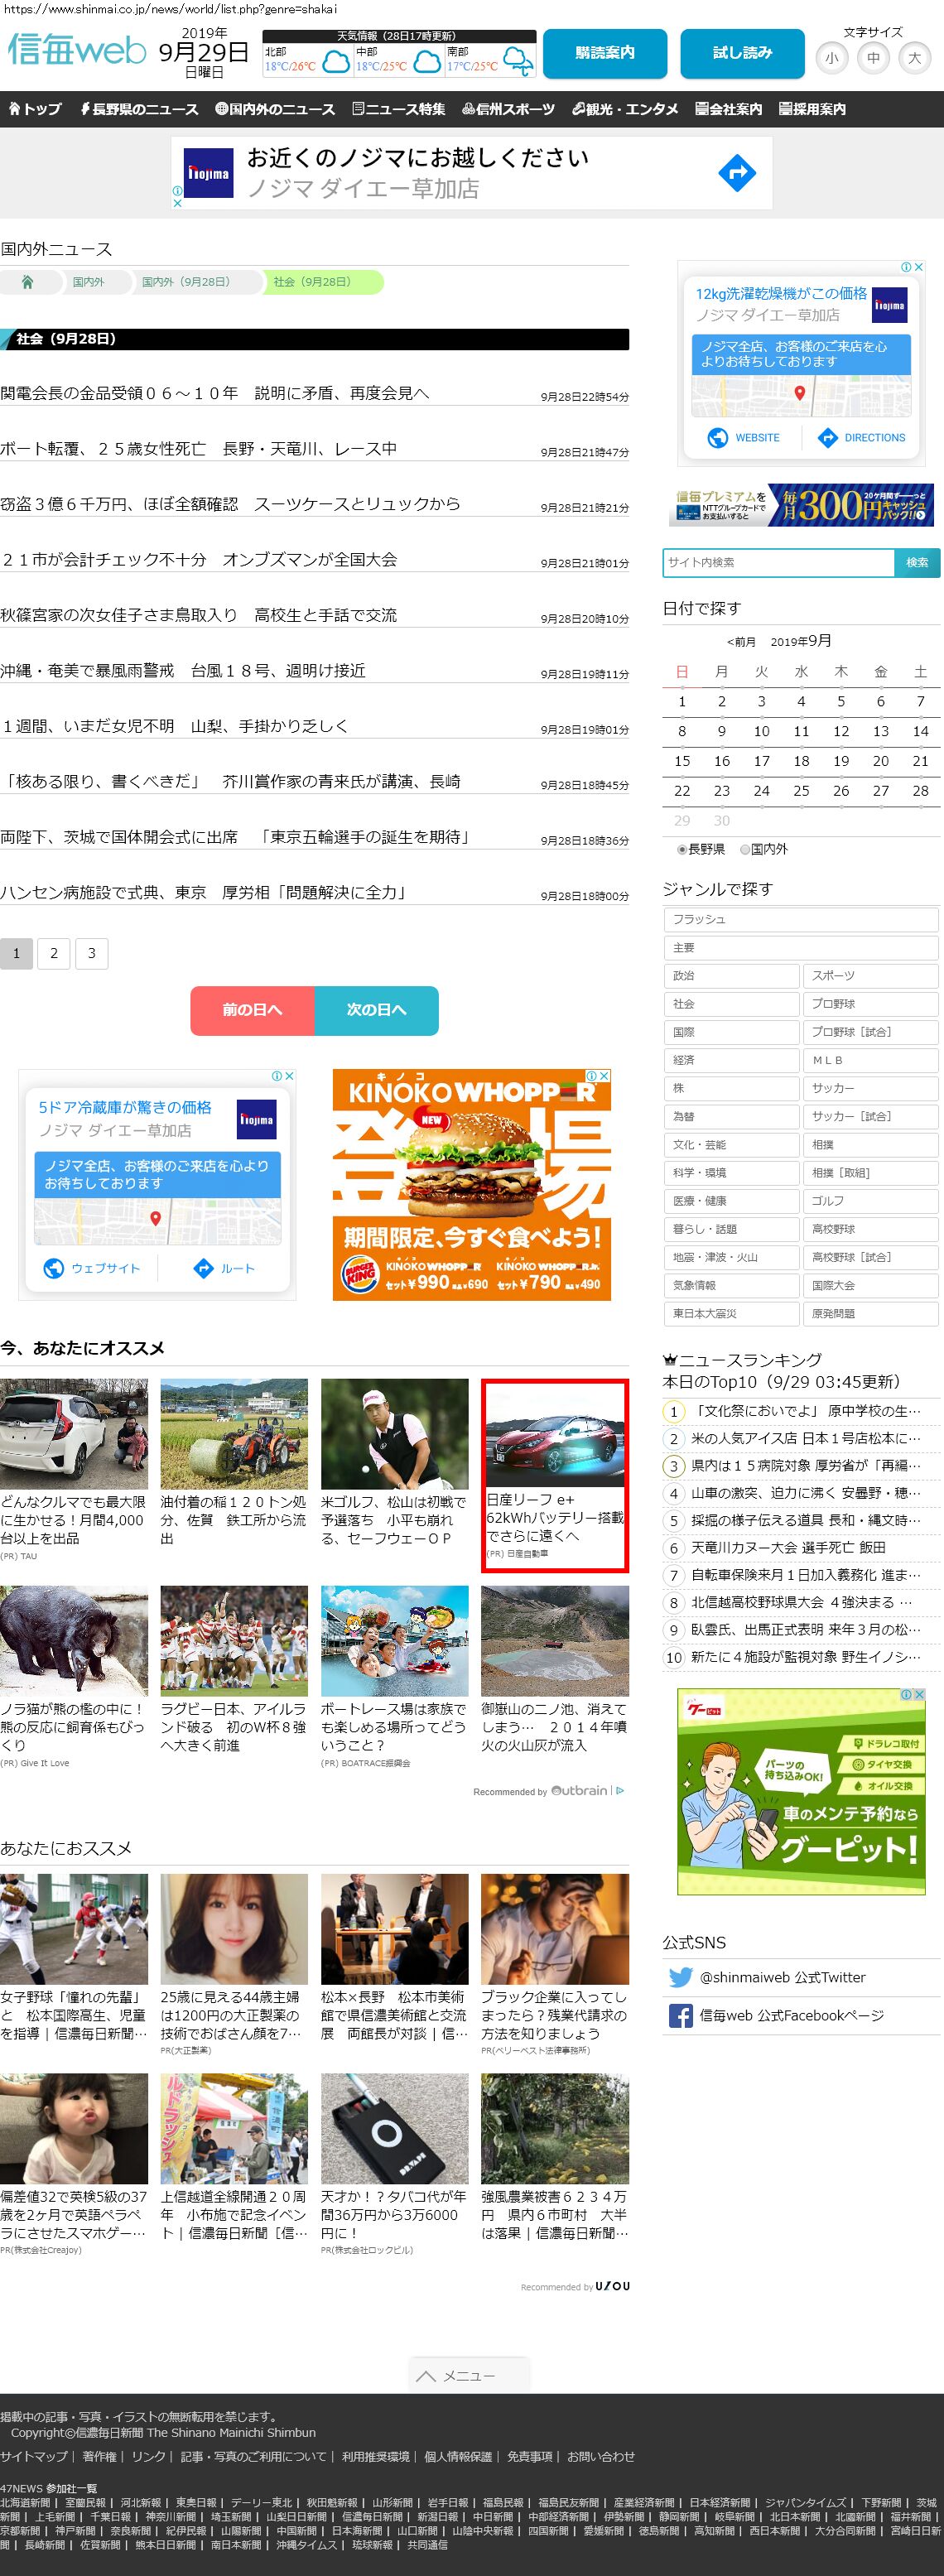Expand the メニュー footer menu
The width and height of the screenshot is (944, 2576).
click(x=468, y=2375)
